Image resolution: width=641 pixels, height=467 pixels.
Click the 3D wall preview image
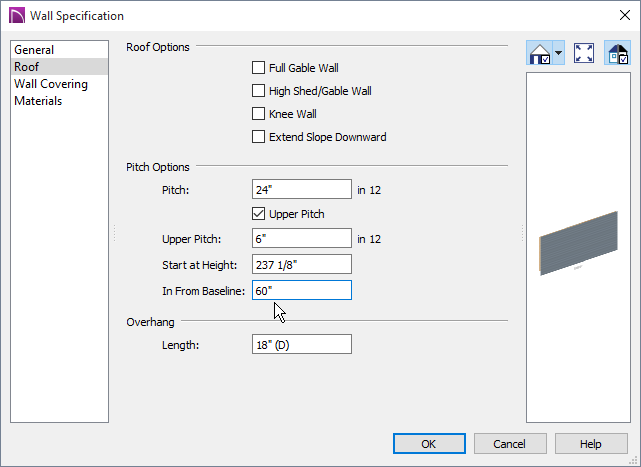(578, 243)
